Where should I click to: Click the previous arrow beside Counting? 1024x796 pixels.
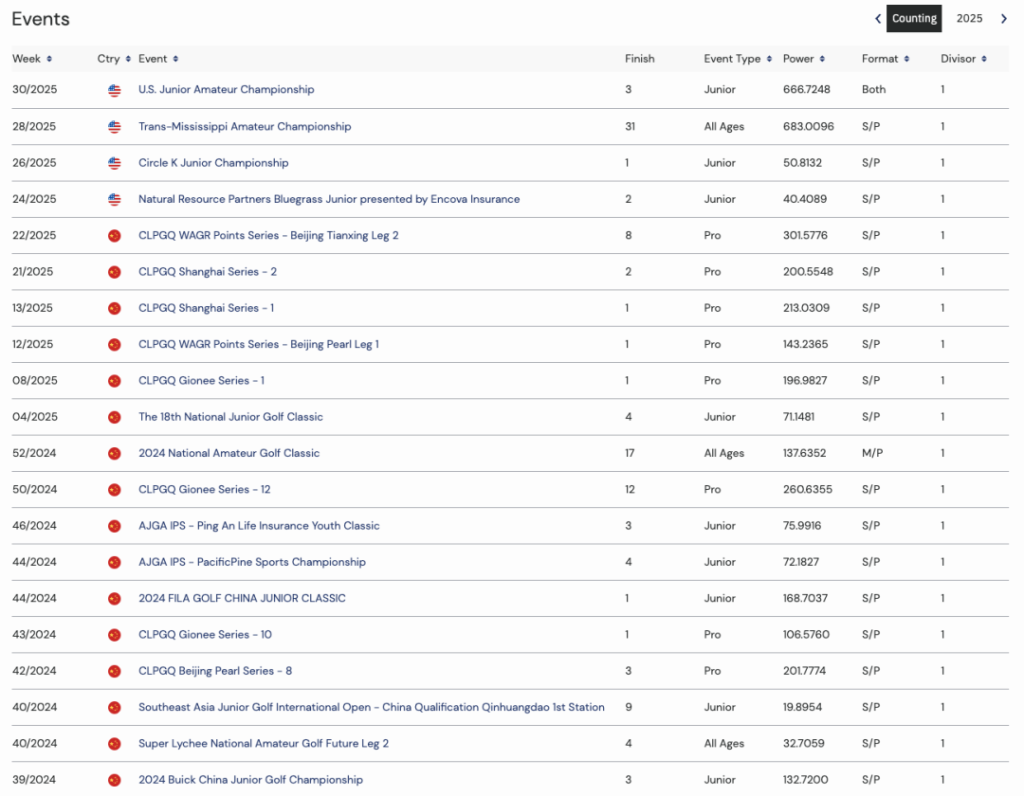[x=878, y=19]
